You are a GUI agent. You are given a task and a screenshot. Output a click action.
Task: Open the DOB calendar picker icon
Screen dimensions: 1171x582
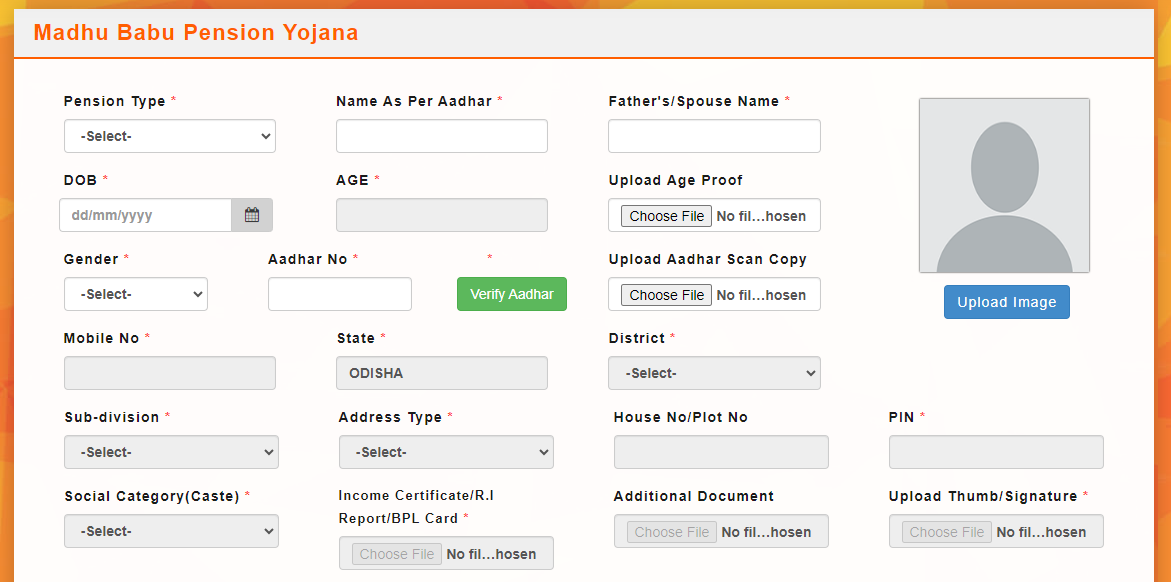point(252,215)
